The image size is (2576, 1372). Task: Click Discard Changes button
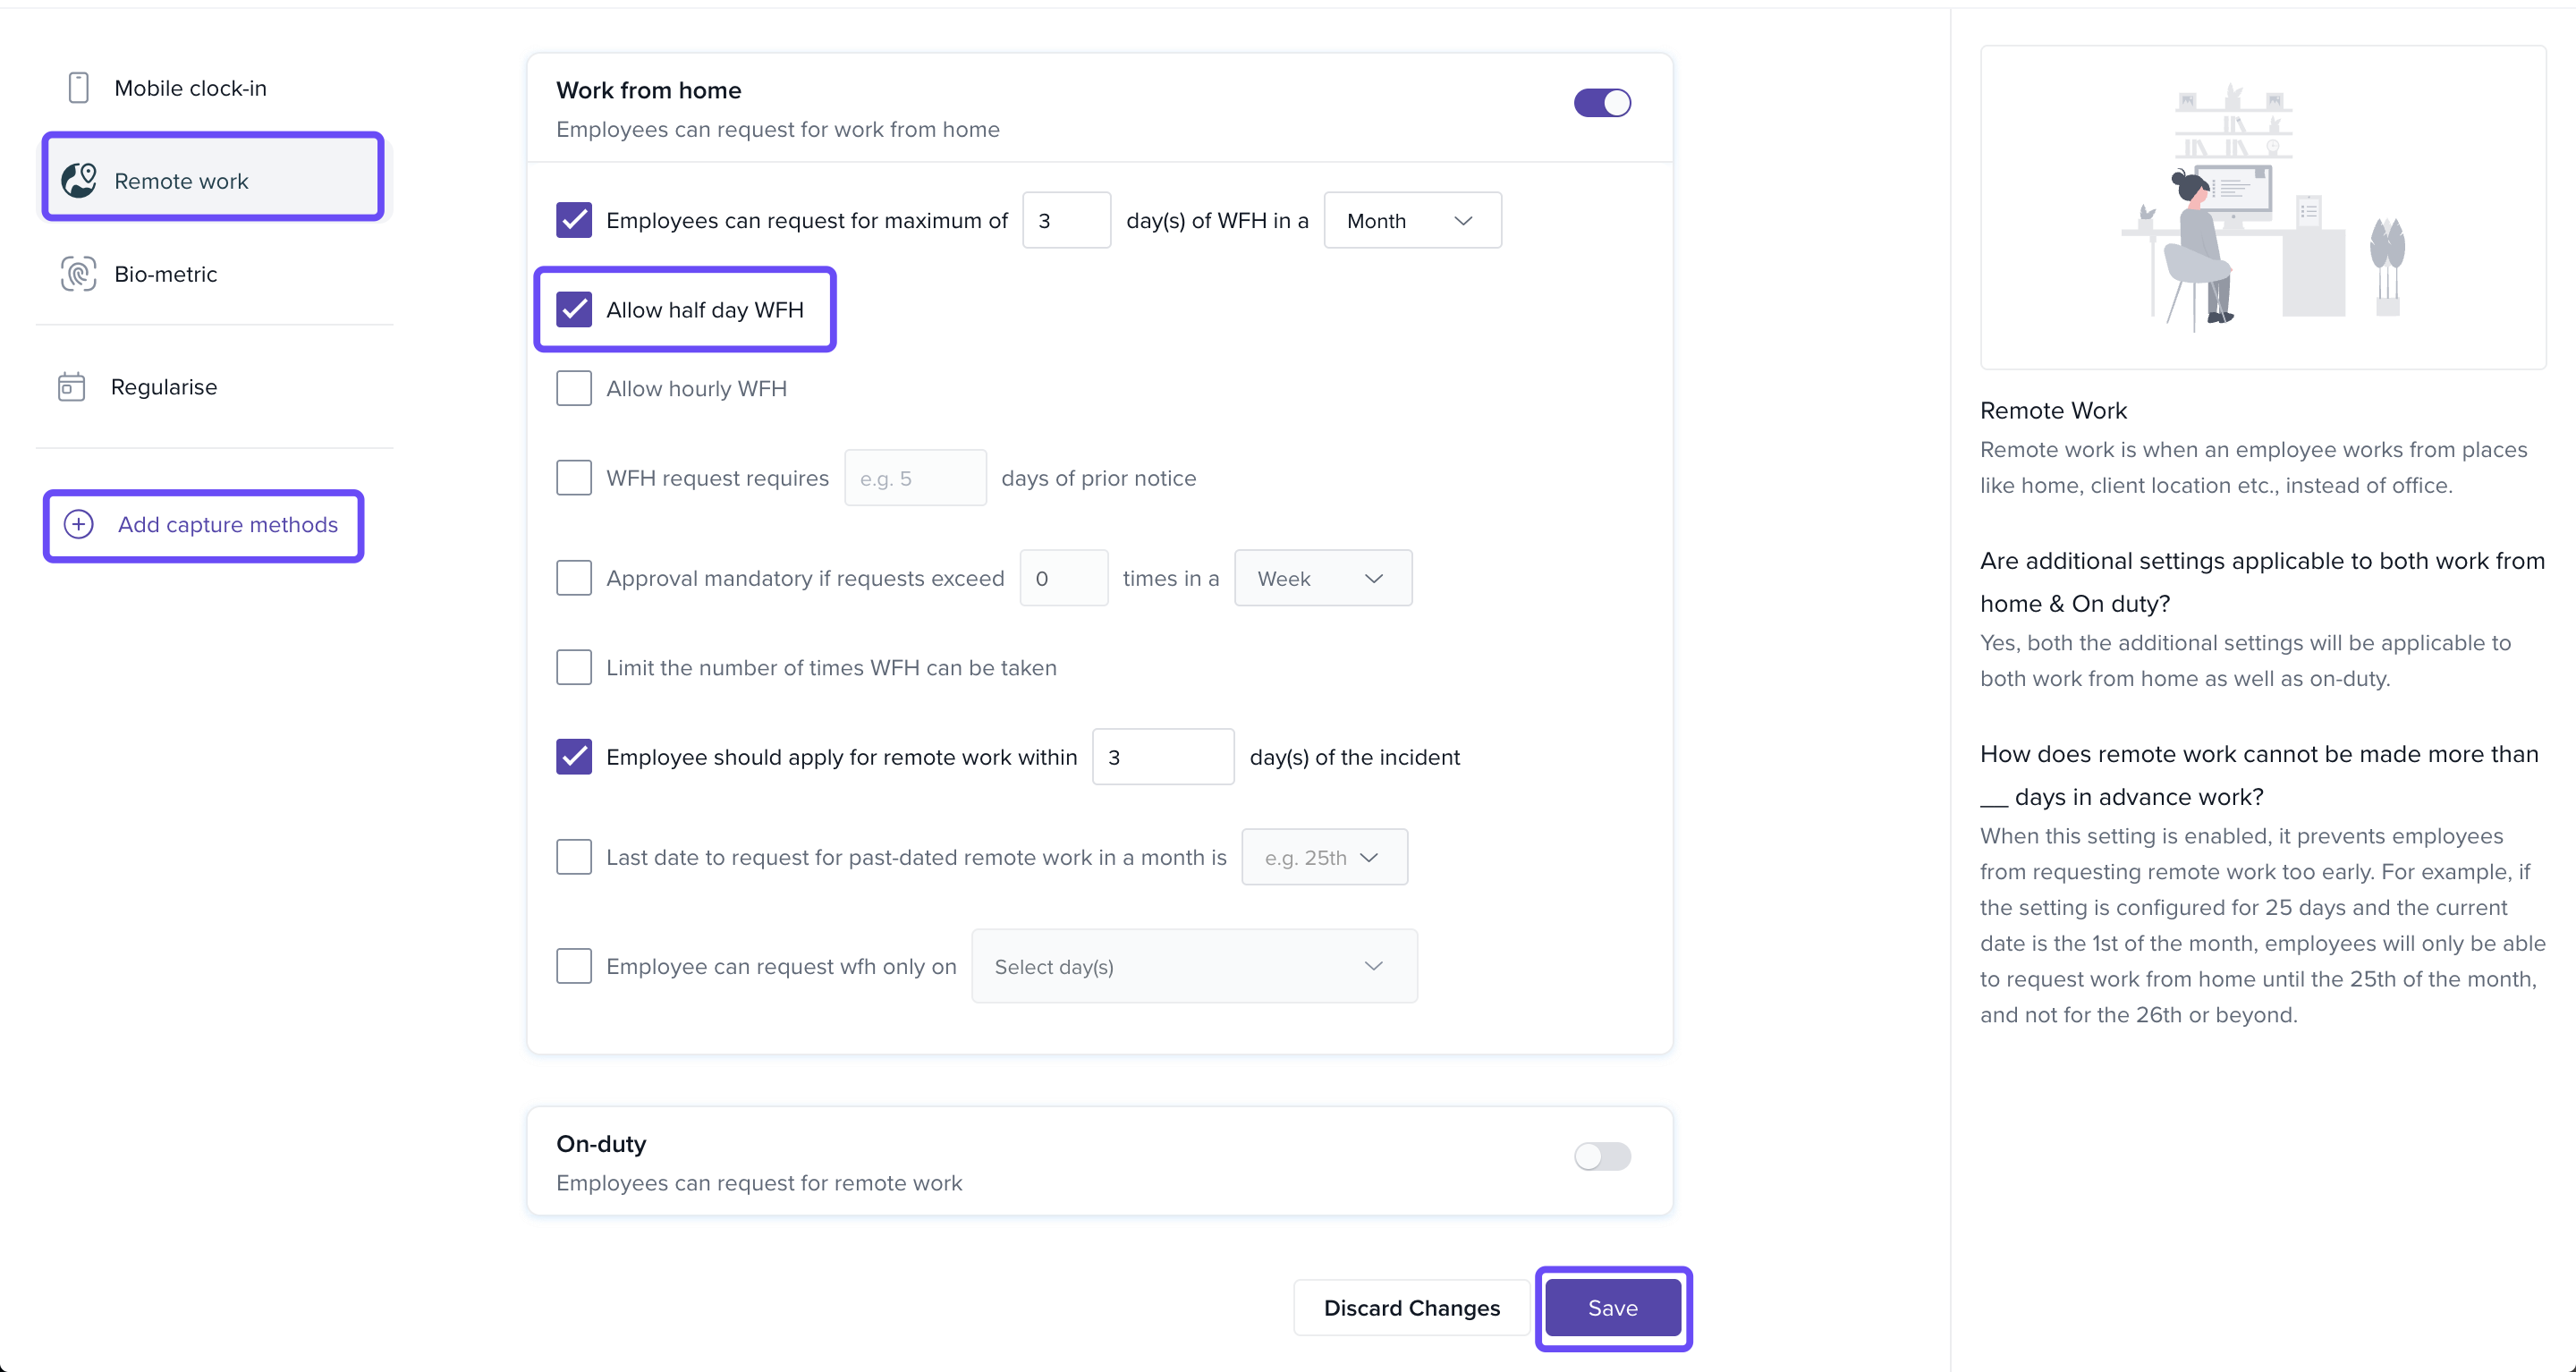click(1411, 1307)
